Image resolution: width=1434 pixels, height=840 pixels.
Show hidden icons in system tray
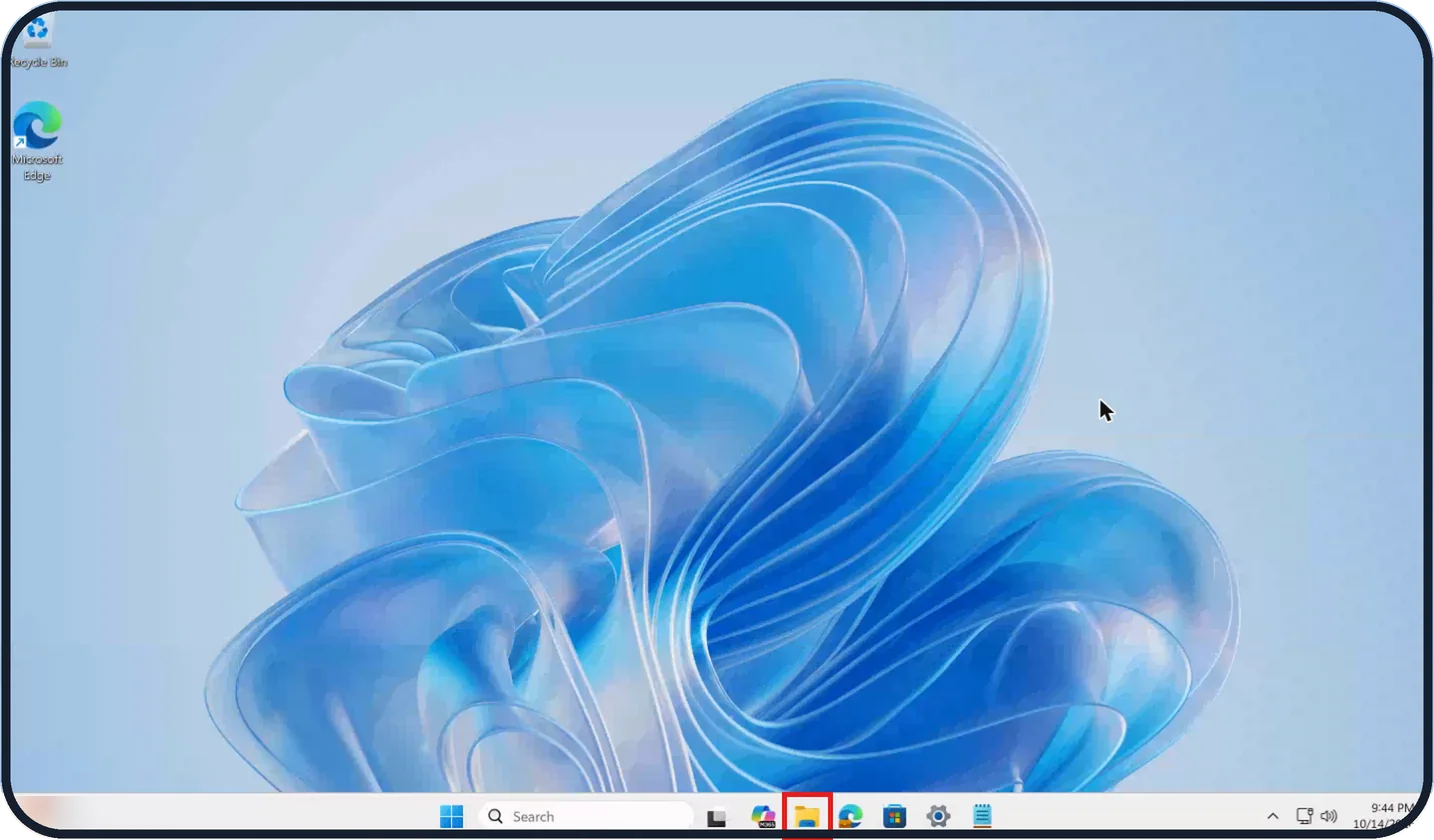click(1272, 817)
